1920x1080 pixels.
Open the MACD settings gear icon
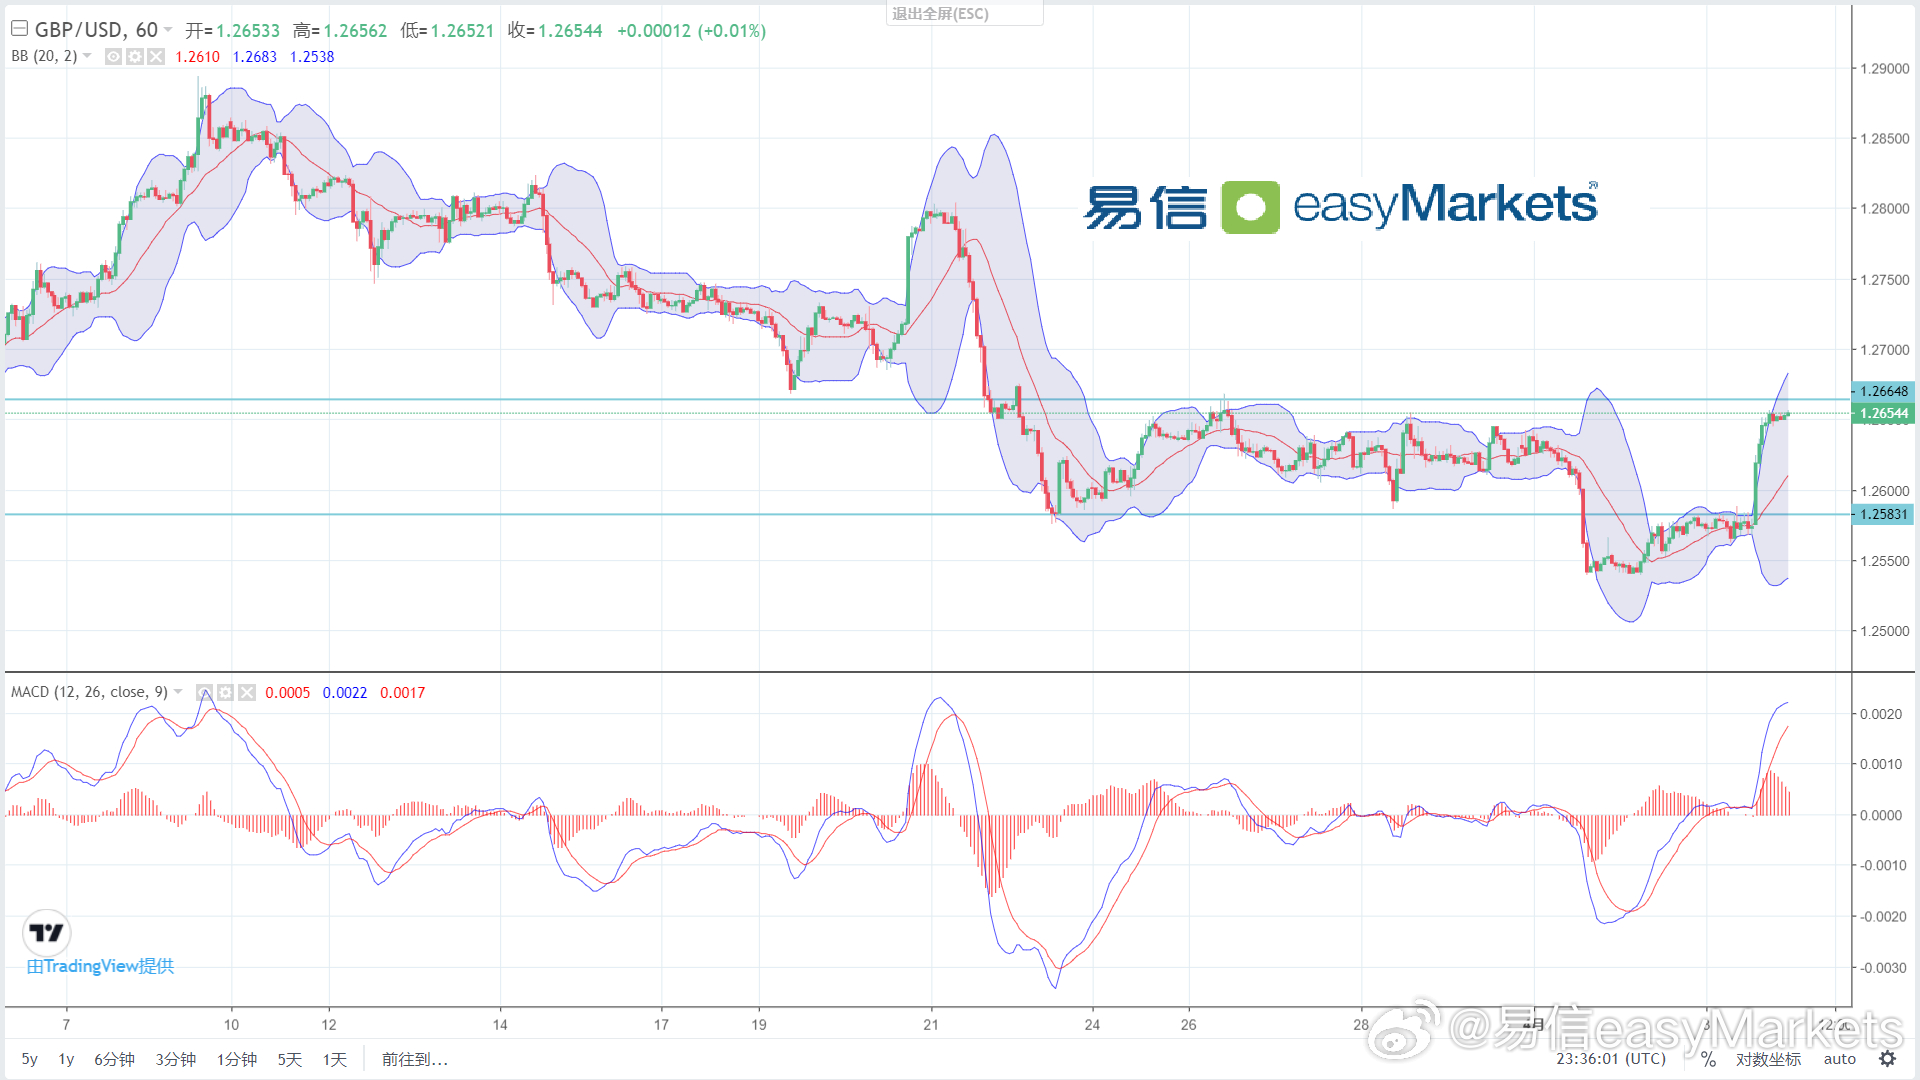tap(224, 692)
